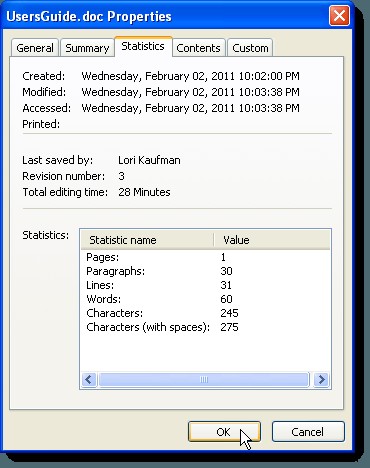This screenshot has width=370, height=468.
Task: Close the UsersGuide.doc Properties dialog
Action: 339,15
